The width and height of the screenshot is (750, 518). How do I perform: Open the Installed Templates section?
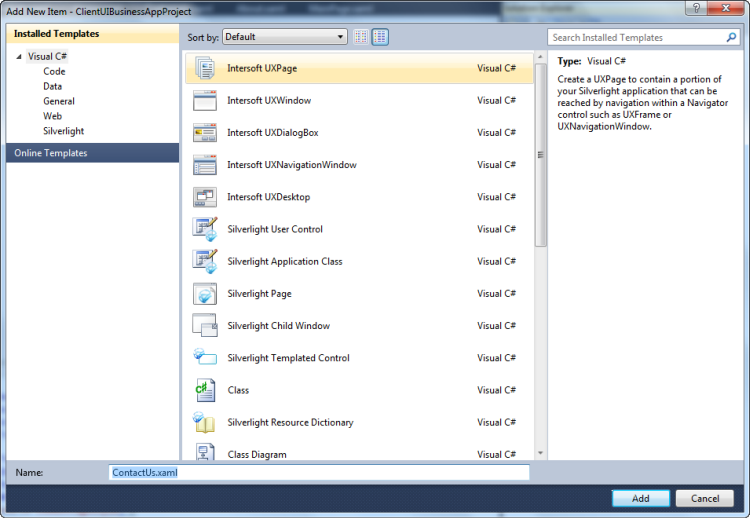point(92,33)
